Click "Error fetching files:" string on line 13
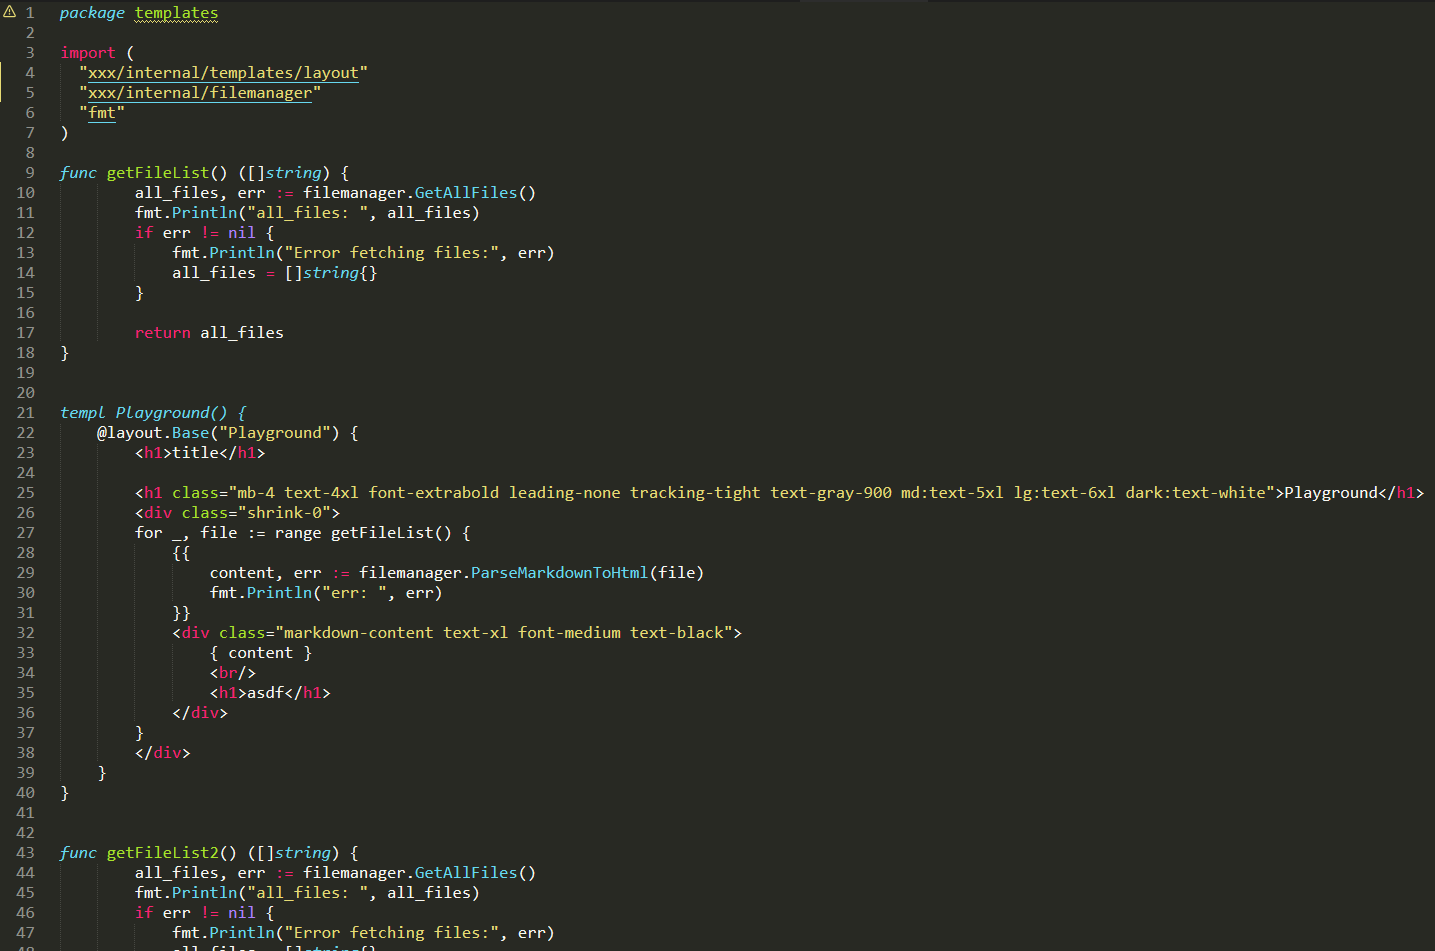 click(392, 253)
